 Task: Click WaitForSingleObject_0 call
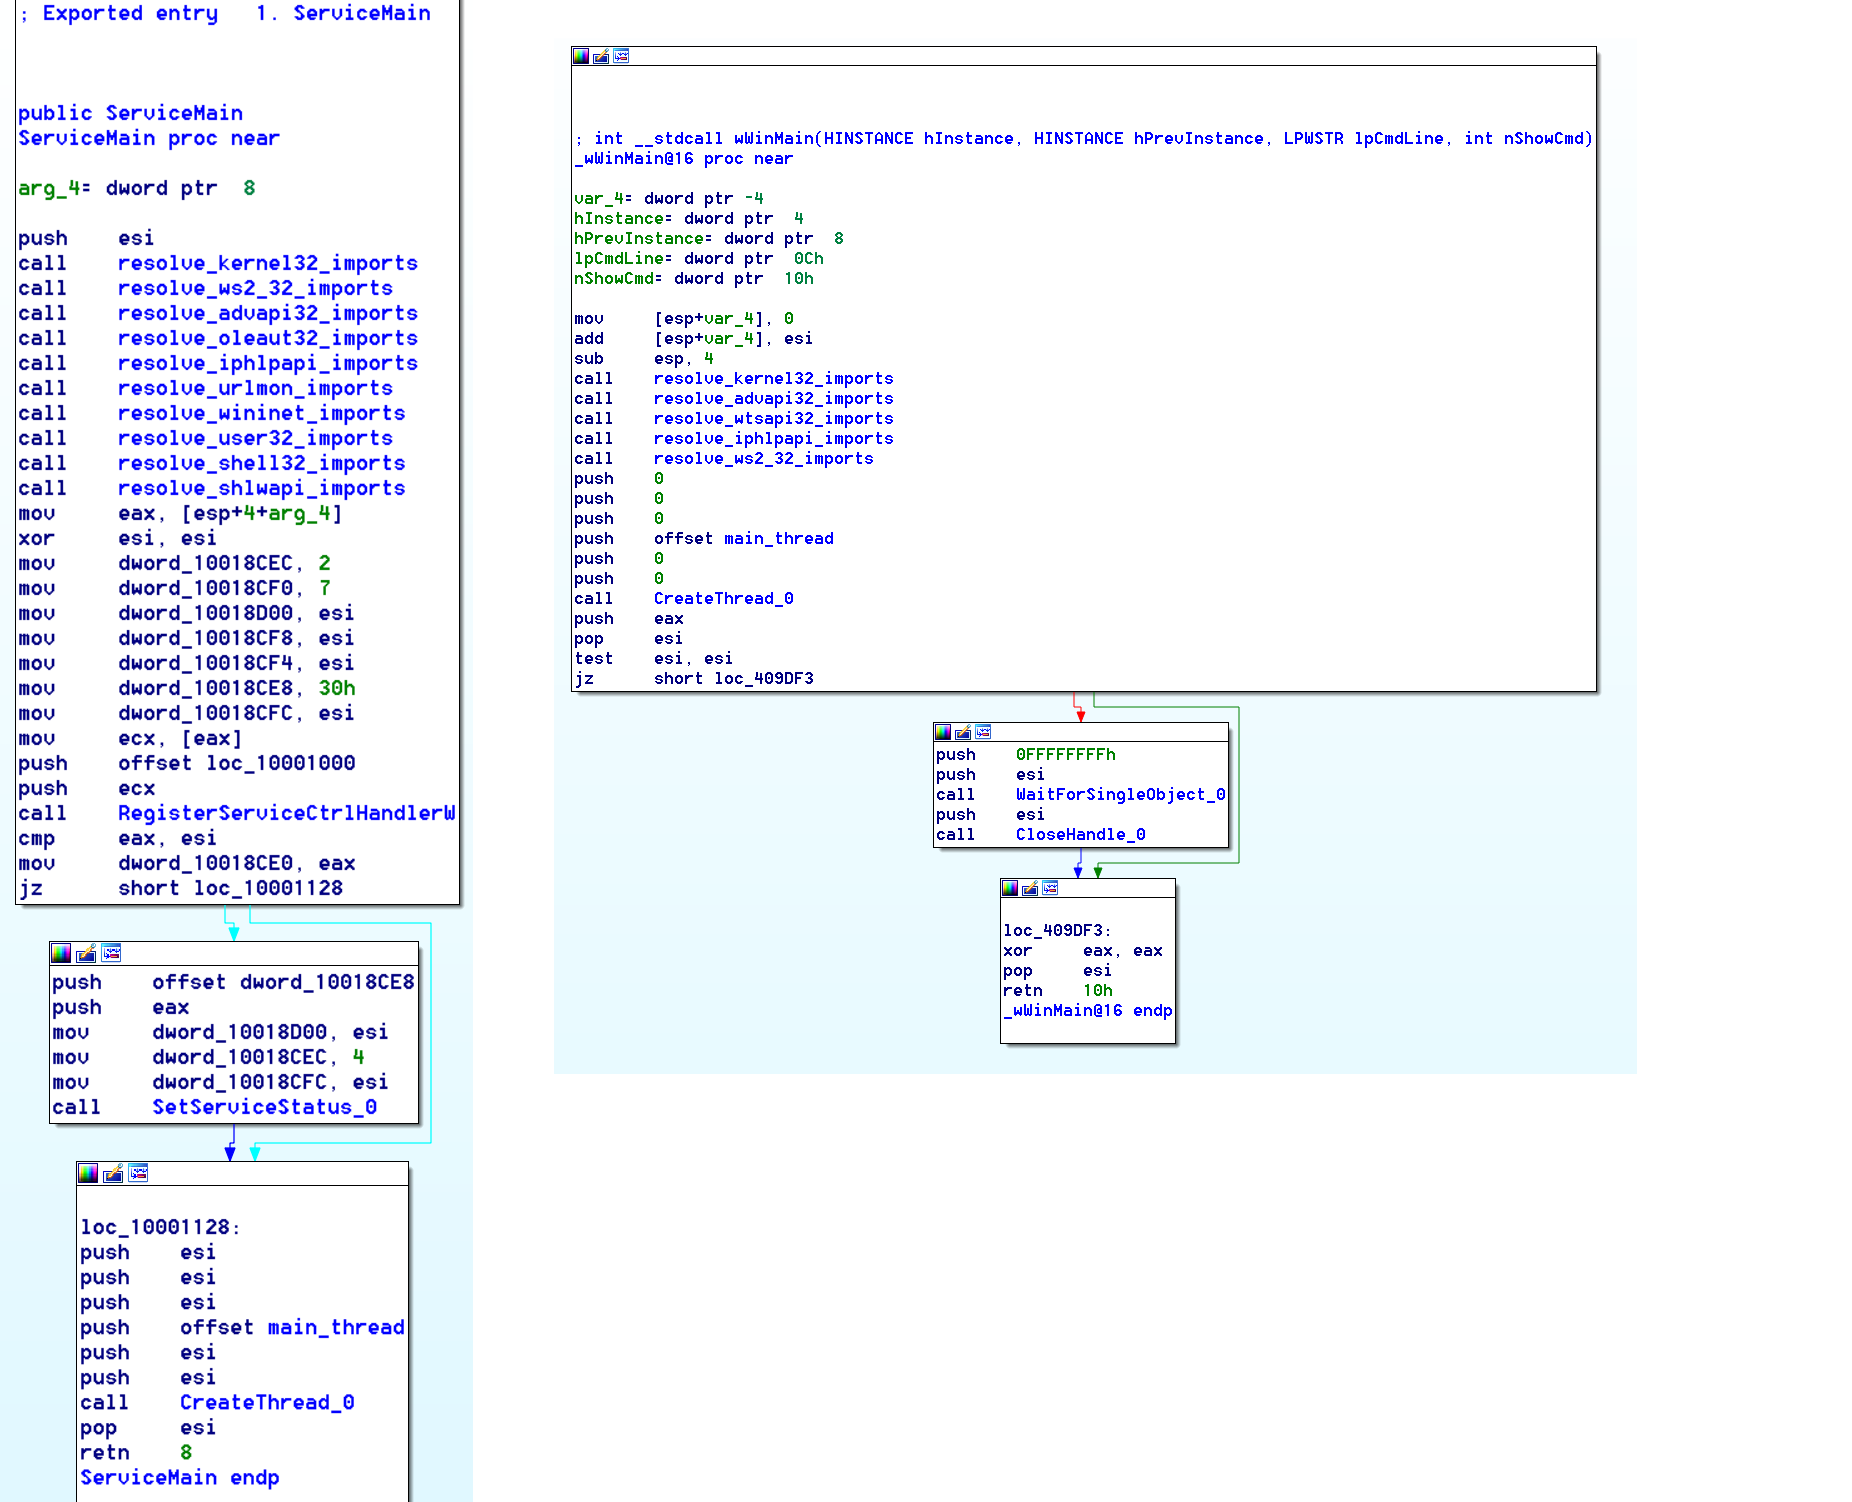pyautogui.click(x=1121, y=794)
